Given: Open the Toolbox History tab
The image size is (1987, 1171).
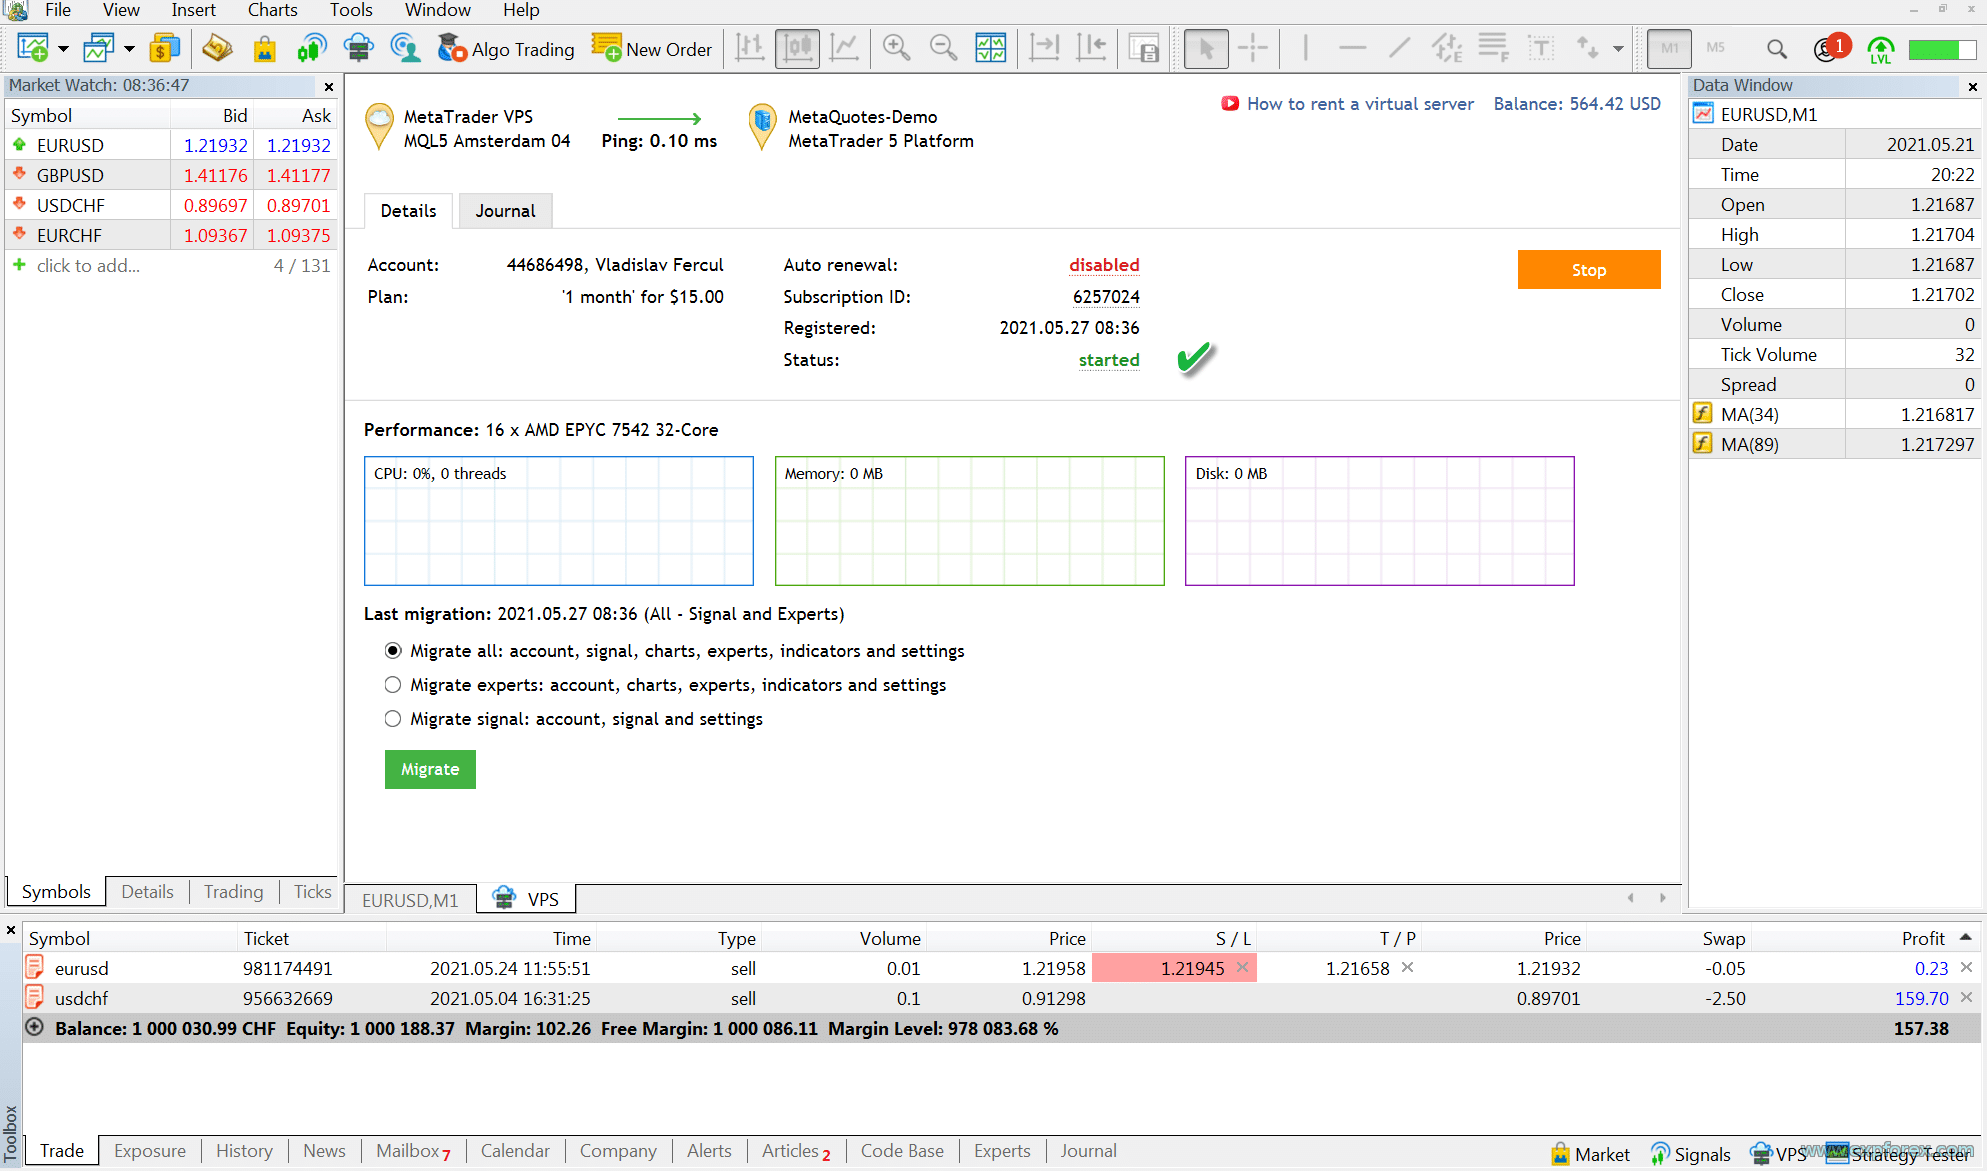Looking at the screenshot, I should pyautogui.click(x=244, y=1151).
